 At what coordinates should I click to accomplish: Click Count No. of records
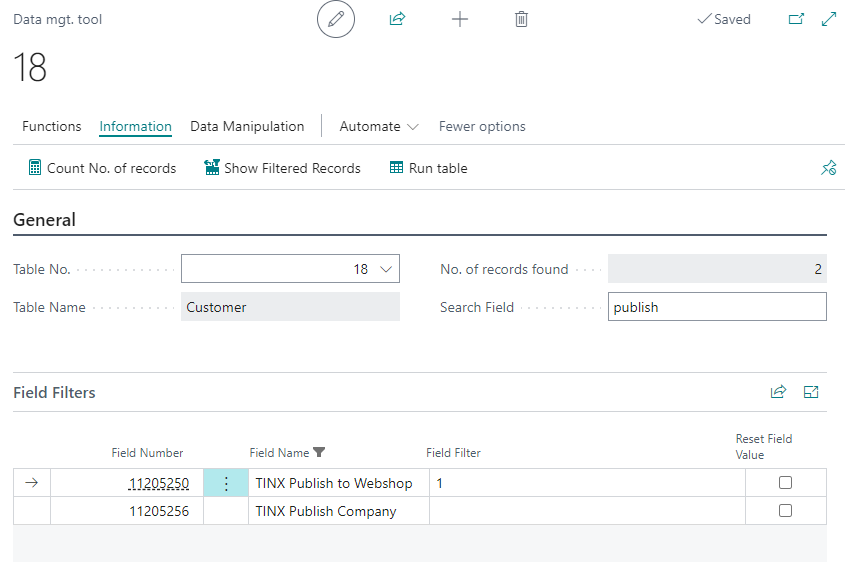click(102, 168)
